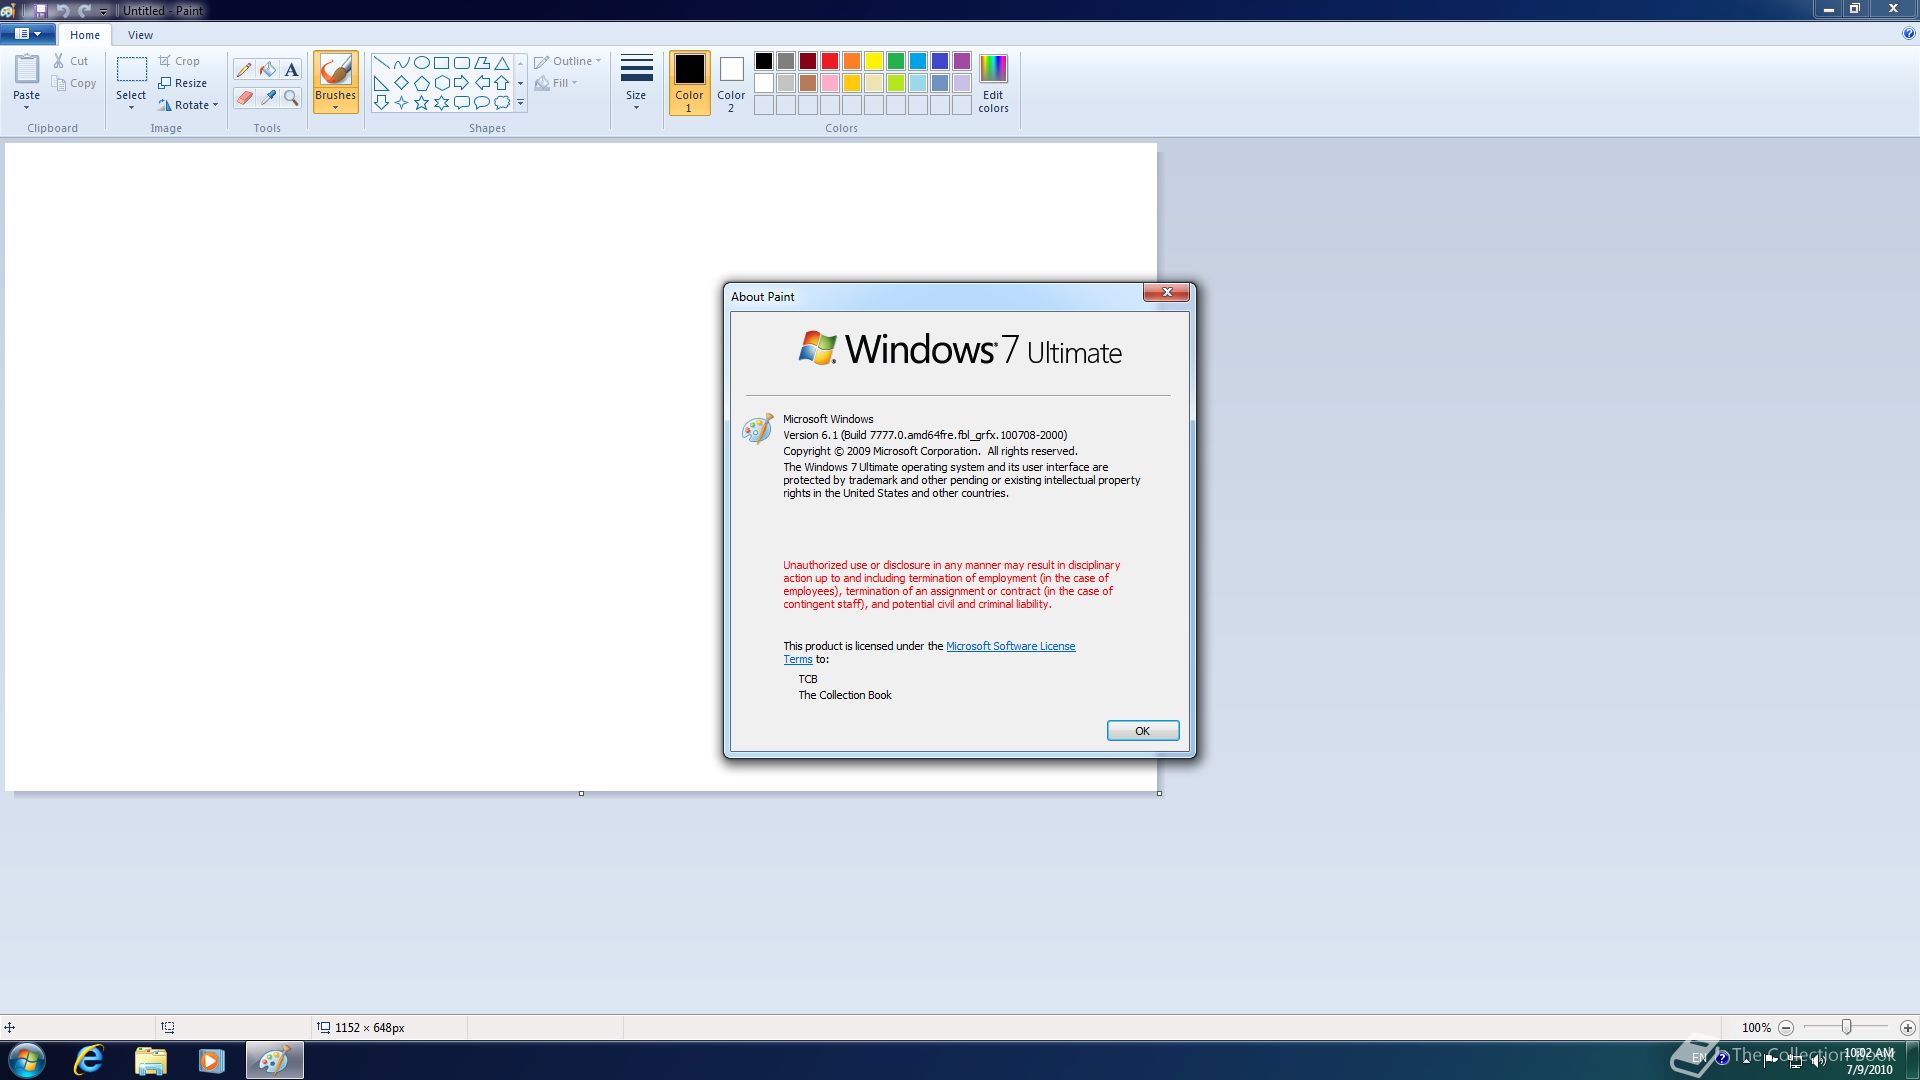Open the shape Fill dropdown
Screen dimensions: 1920x1080
(x=556, y=83)
